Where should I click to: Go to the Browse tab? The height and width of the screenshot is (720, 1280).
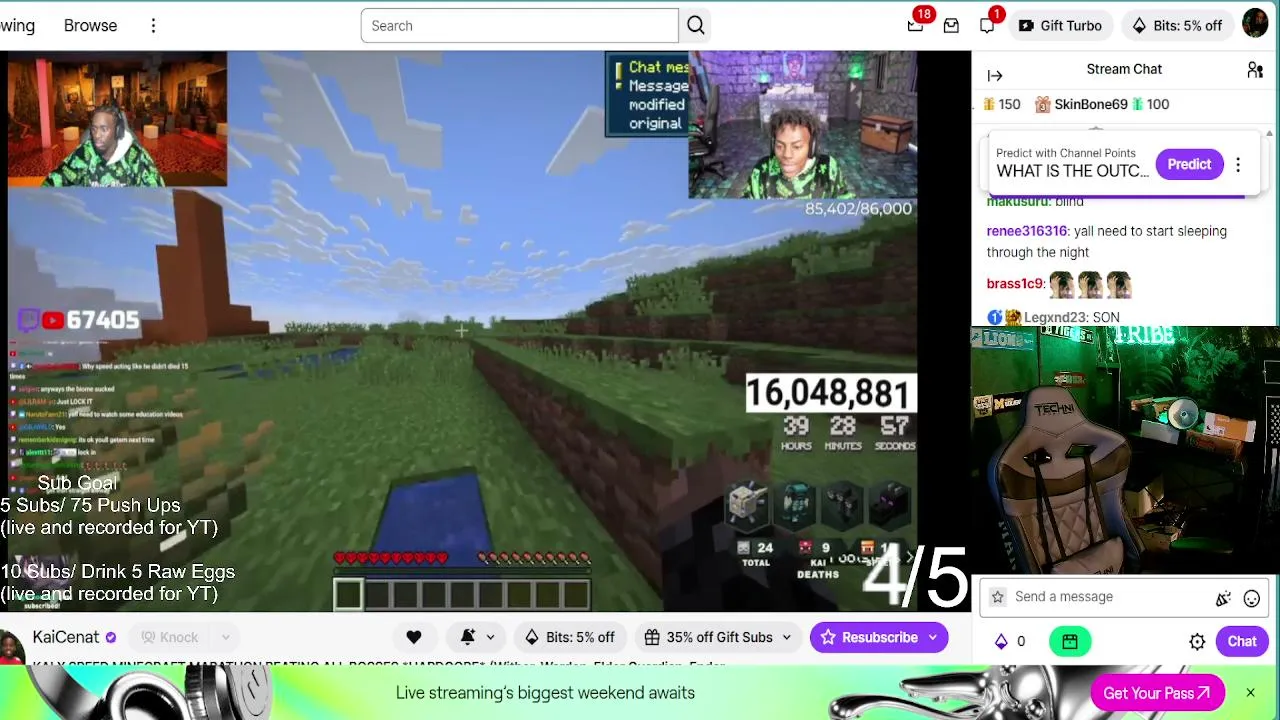click(x=90, y=26)
